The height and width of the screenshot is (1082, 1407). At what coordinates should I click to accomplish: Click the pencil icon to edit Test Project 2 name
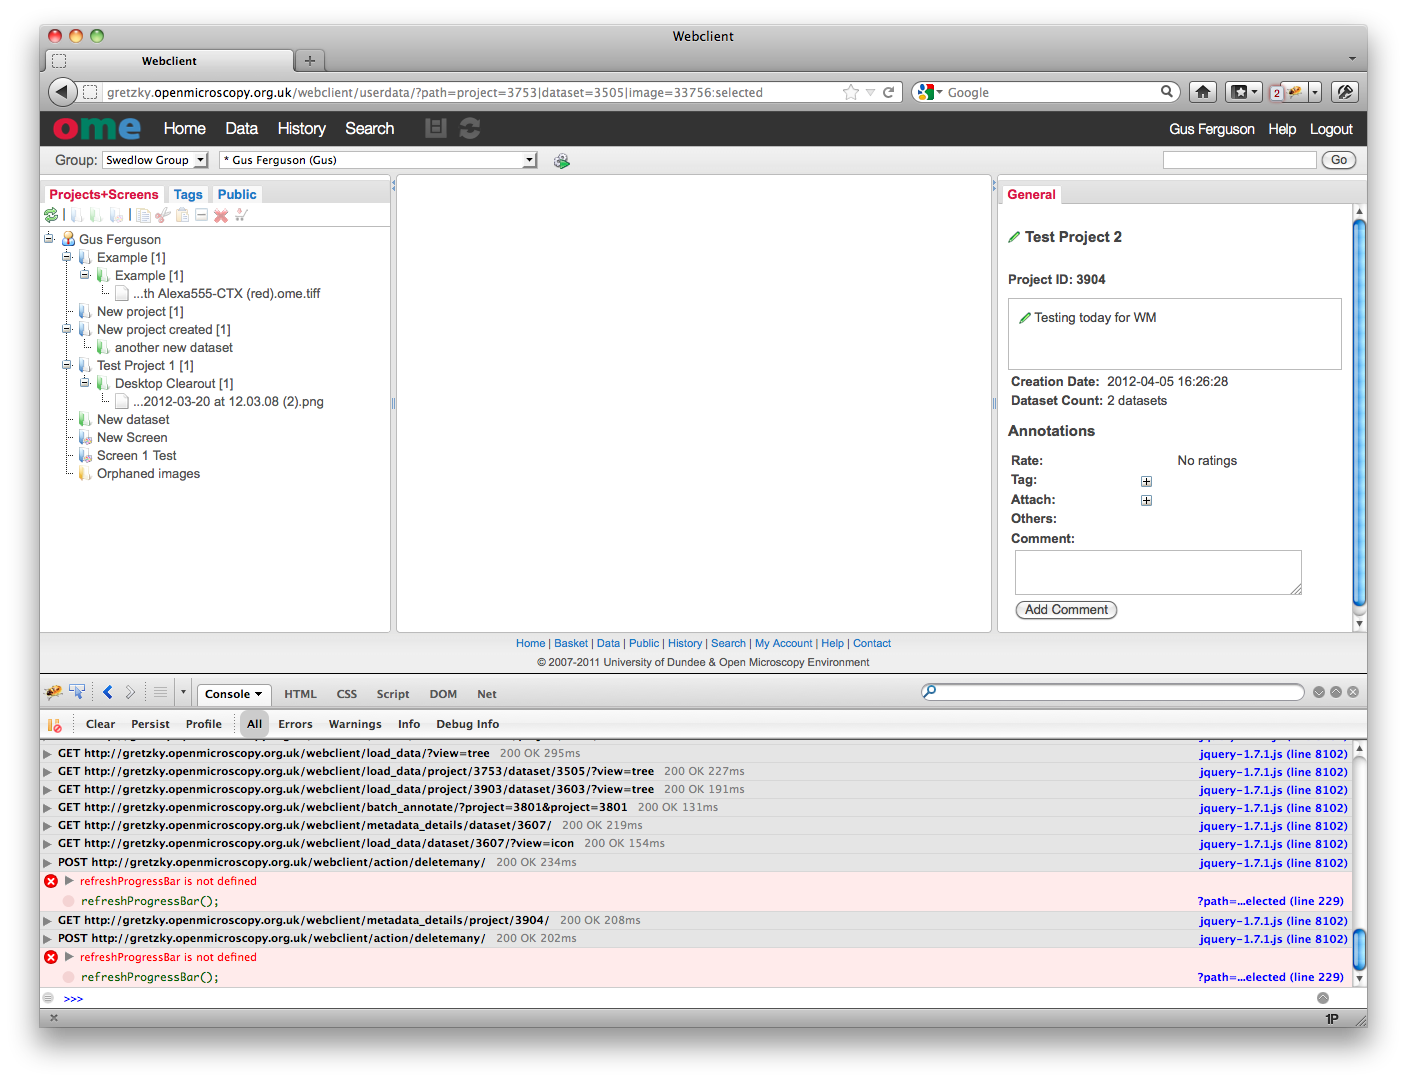pos(1014,237)
